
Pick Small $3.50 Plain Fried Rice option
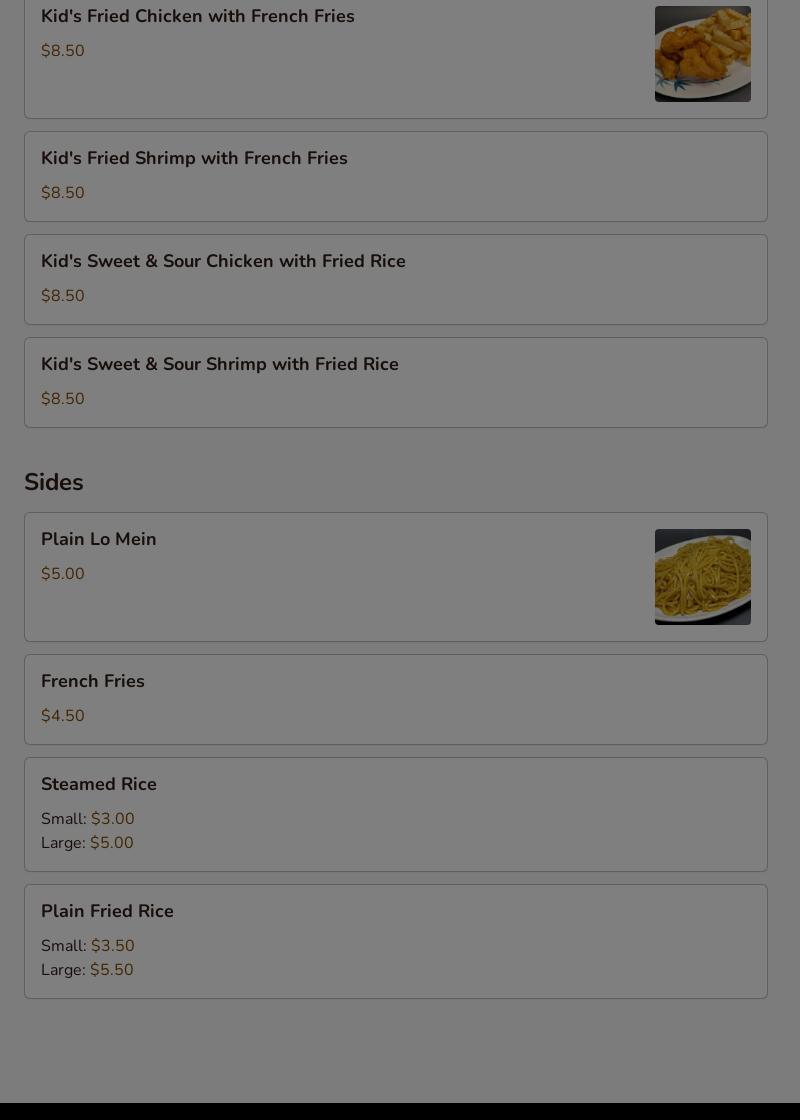[x=88, y=946]
